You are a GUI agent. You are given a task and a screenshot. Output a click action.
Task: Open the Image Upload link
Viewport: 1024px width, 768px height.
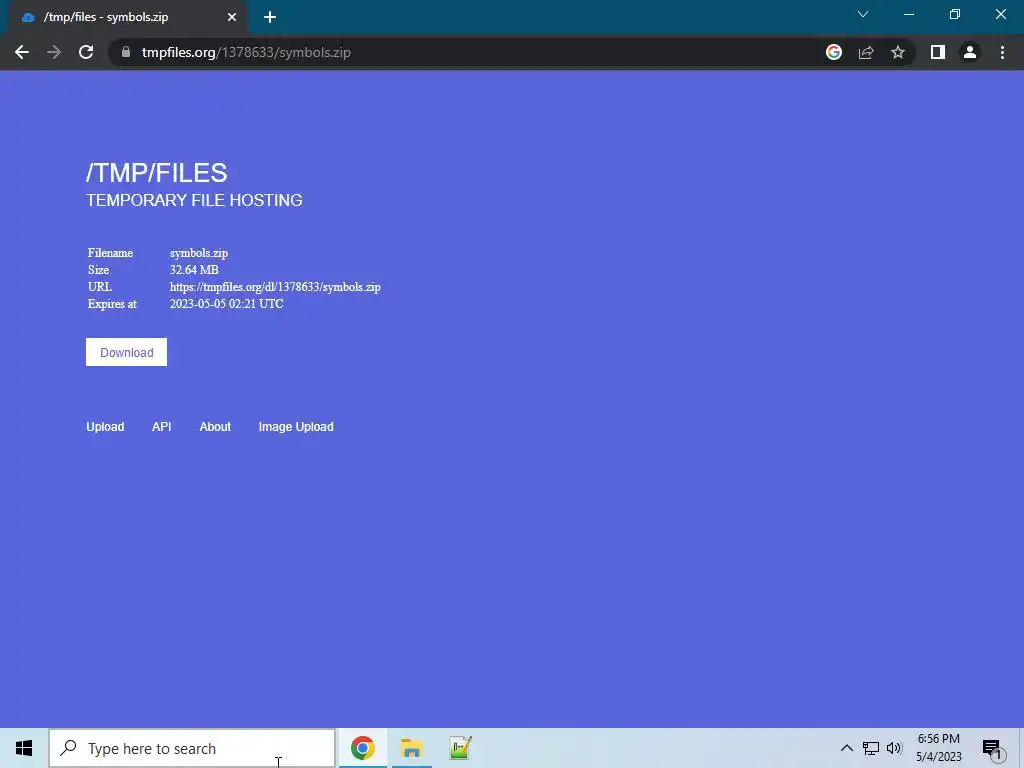[296, 426]
